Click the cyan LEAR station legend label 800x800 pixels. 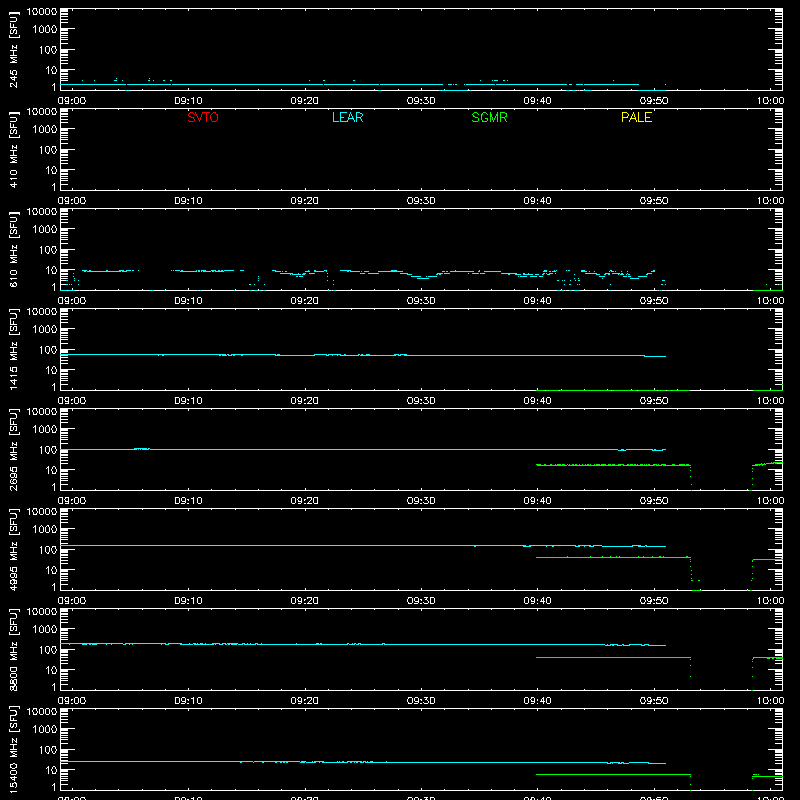click(x=347, y=117)
